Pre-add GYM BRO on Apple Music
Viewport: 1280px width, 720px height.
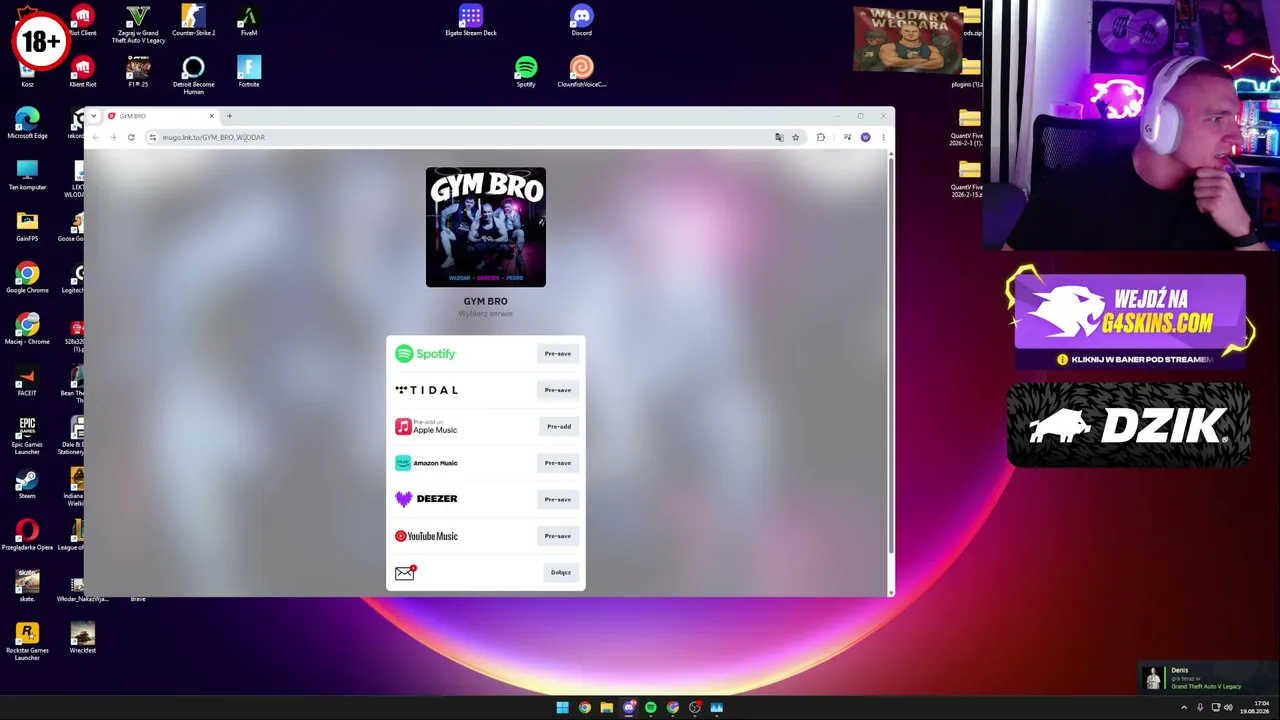pyautogui.click(x=559, y=427)
